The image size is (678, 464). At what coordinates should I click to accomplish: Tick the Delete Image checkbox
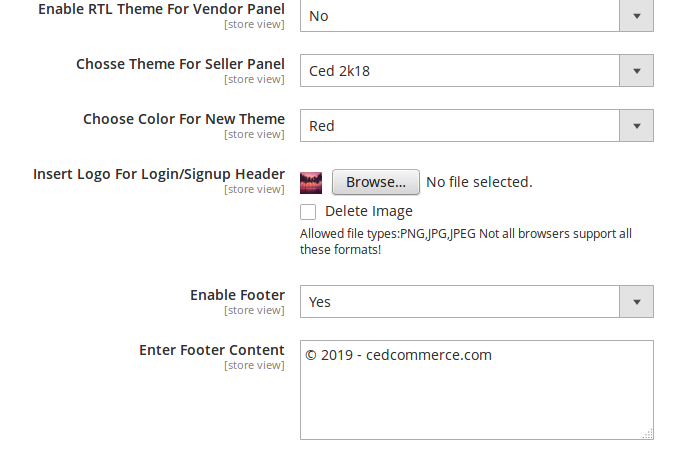[308, 212]
